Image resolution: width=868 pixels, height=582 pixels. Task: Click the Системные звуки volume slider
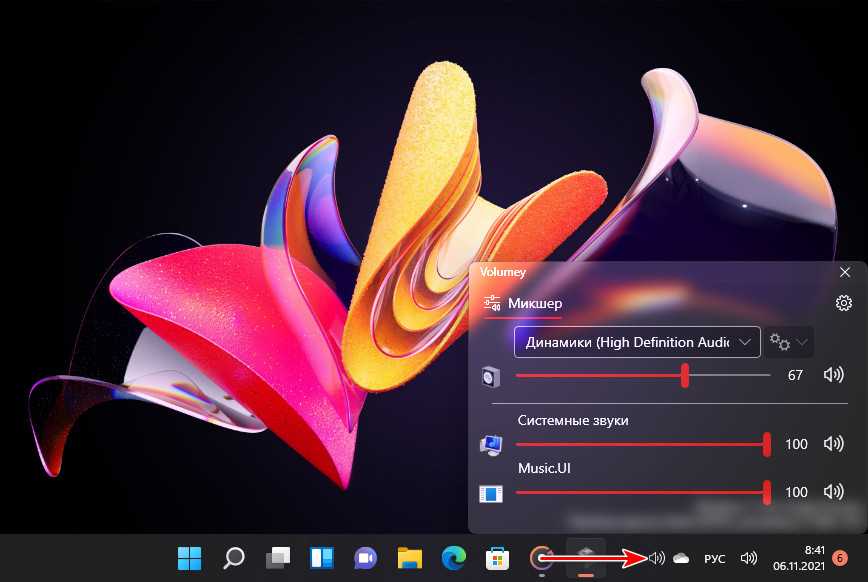tap(642, 444)
